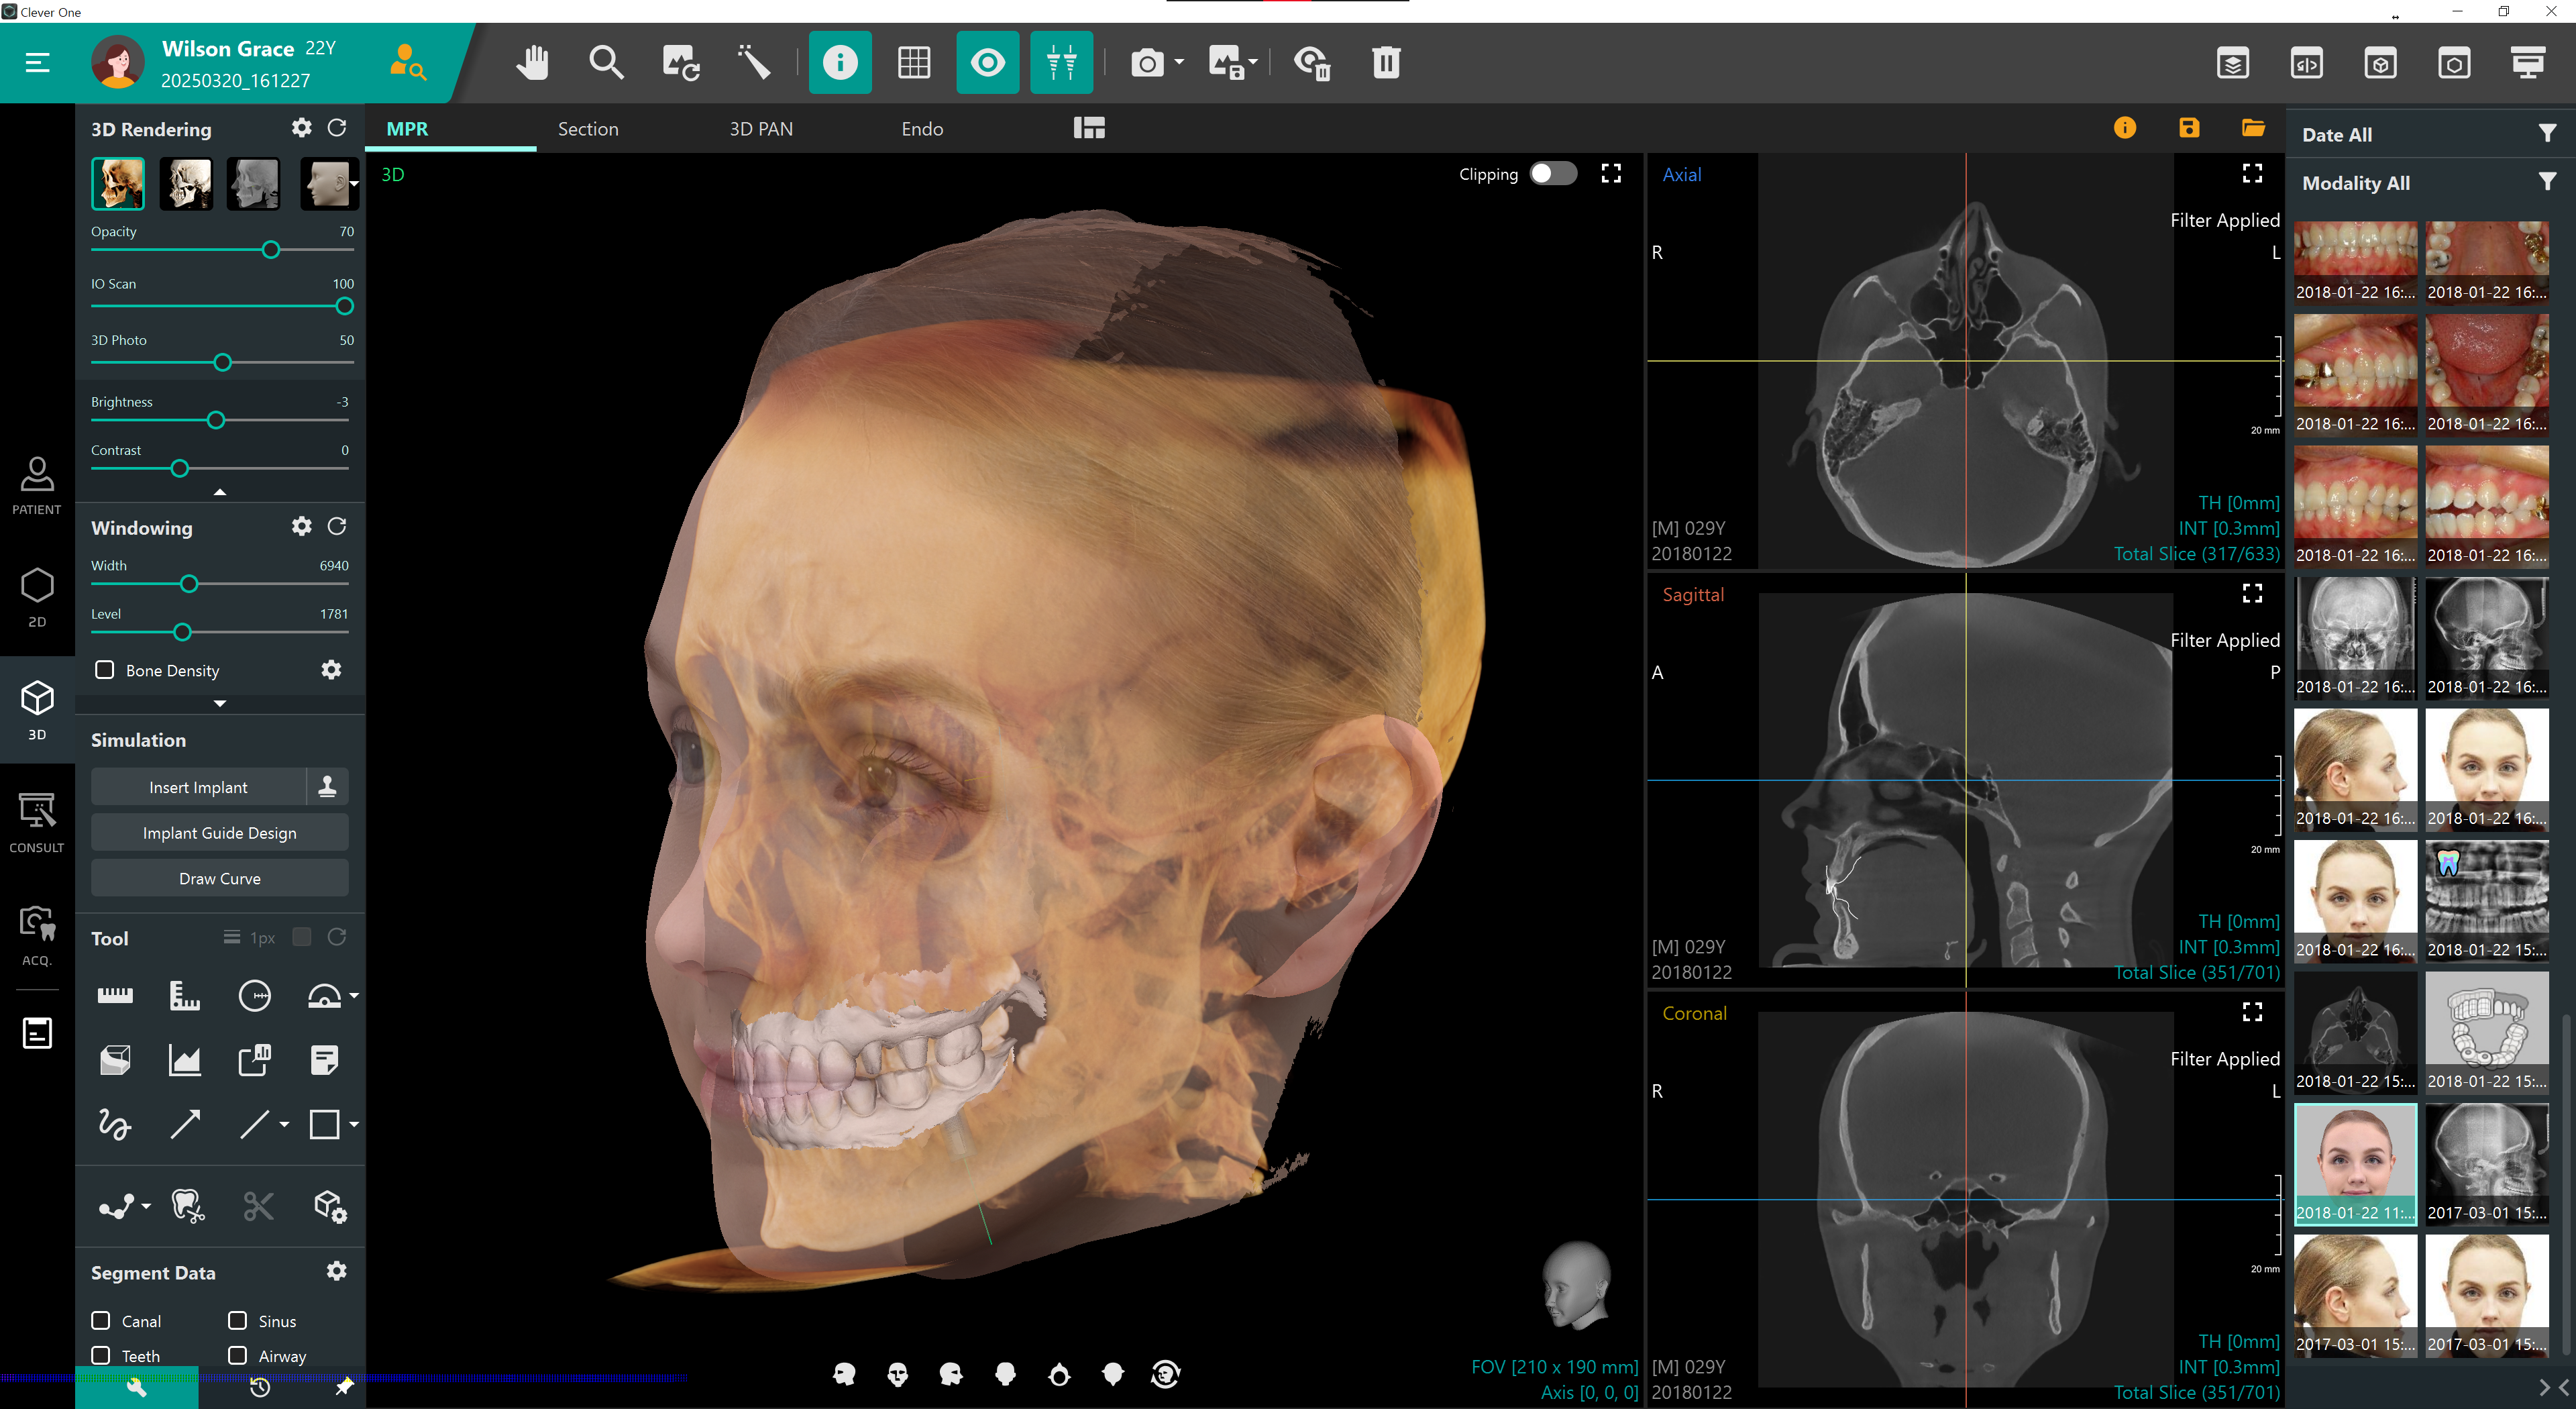
Task: Check the Sinus segment checkbox
Action: coord(238,1320)
